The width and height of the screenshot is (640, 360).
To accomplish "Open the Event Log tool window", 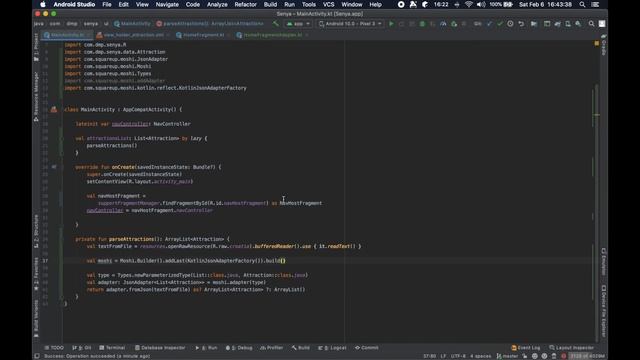I will click(526, 348).
